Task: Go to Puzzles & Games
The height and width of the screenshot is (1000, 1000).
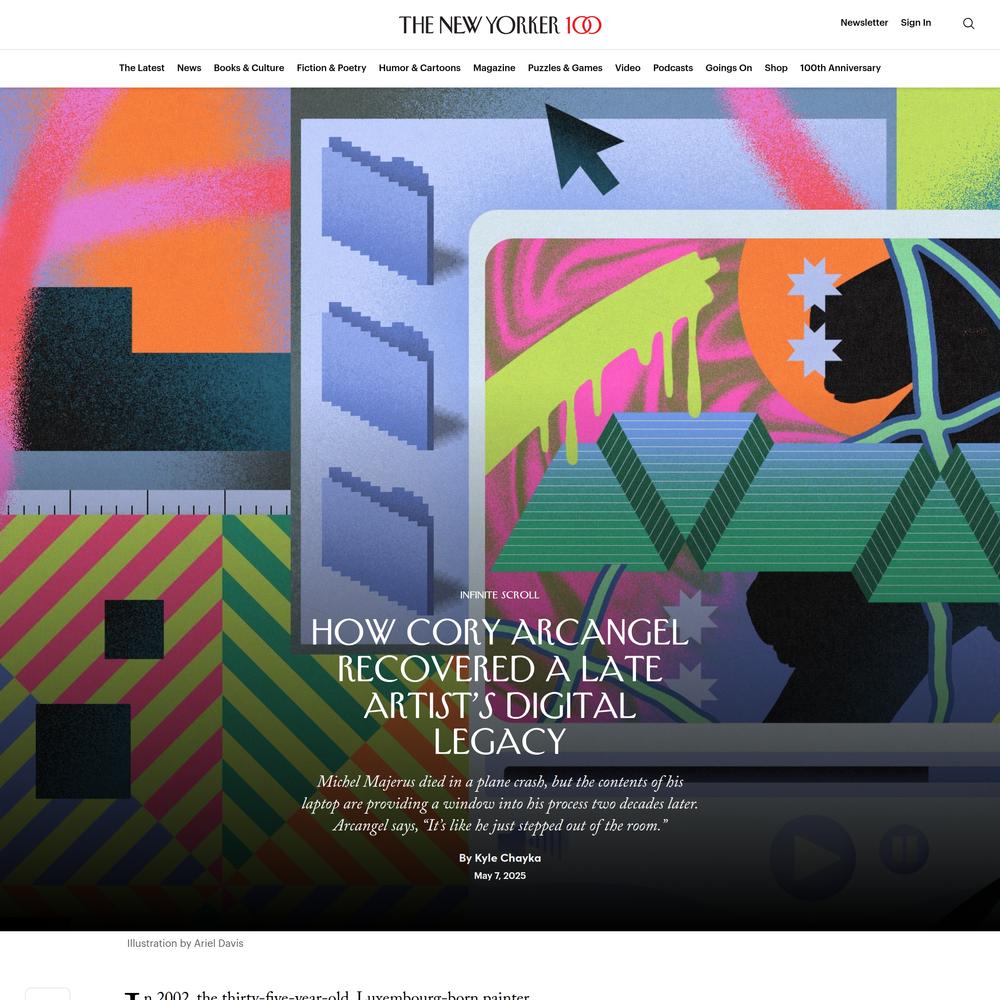Action: point(565,68)
